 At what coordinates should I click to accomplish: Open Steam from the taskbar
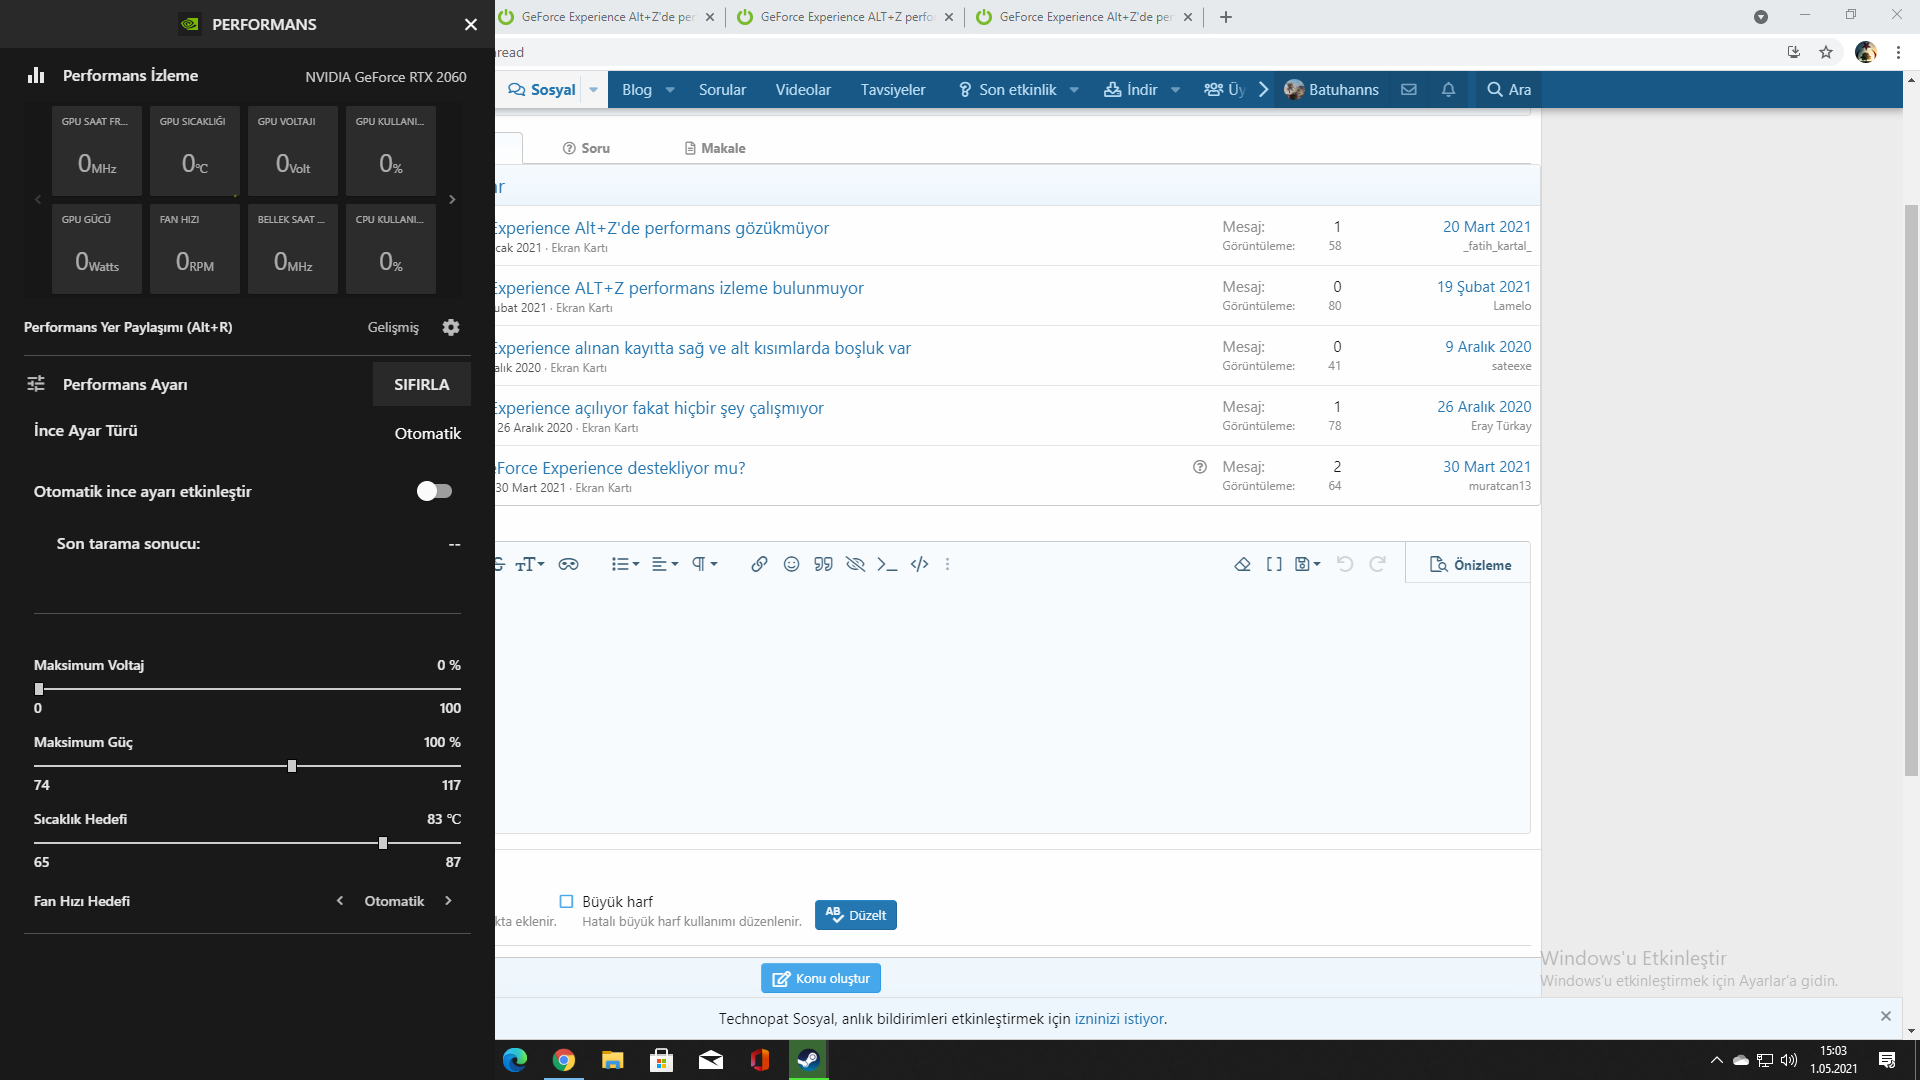coord(808,1060)
